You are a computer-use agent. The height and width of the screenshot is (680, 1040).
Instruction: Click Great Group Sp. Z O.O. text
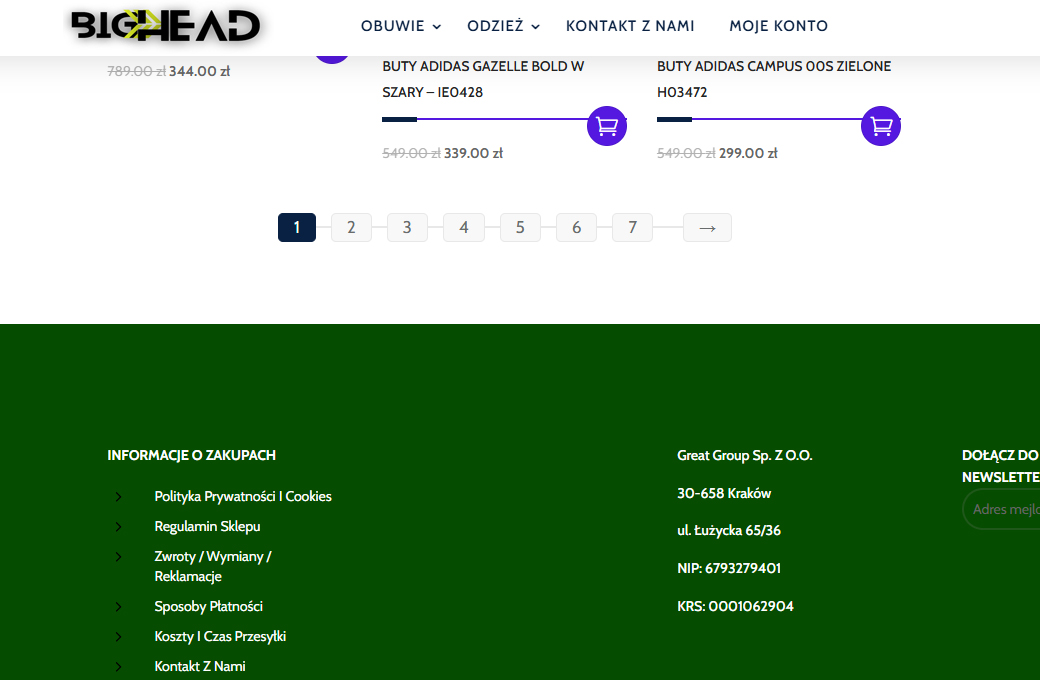tap(744, 455)
